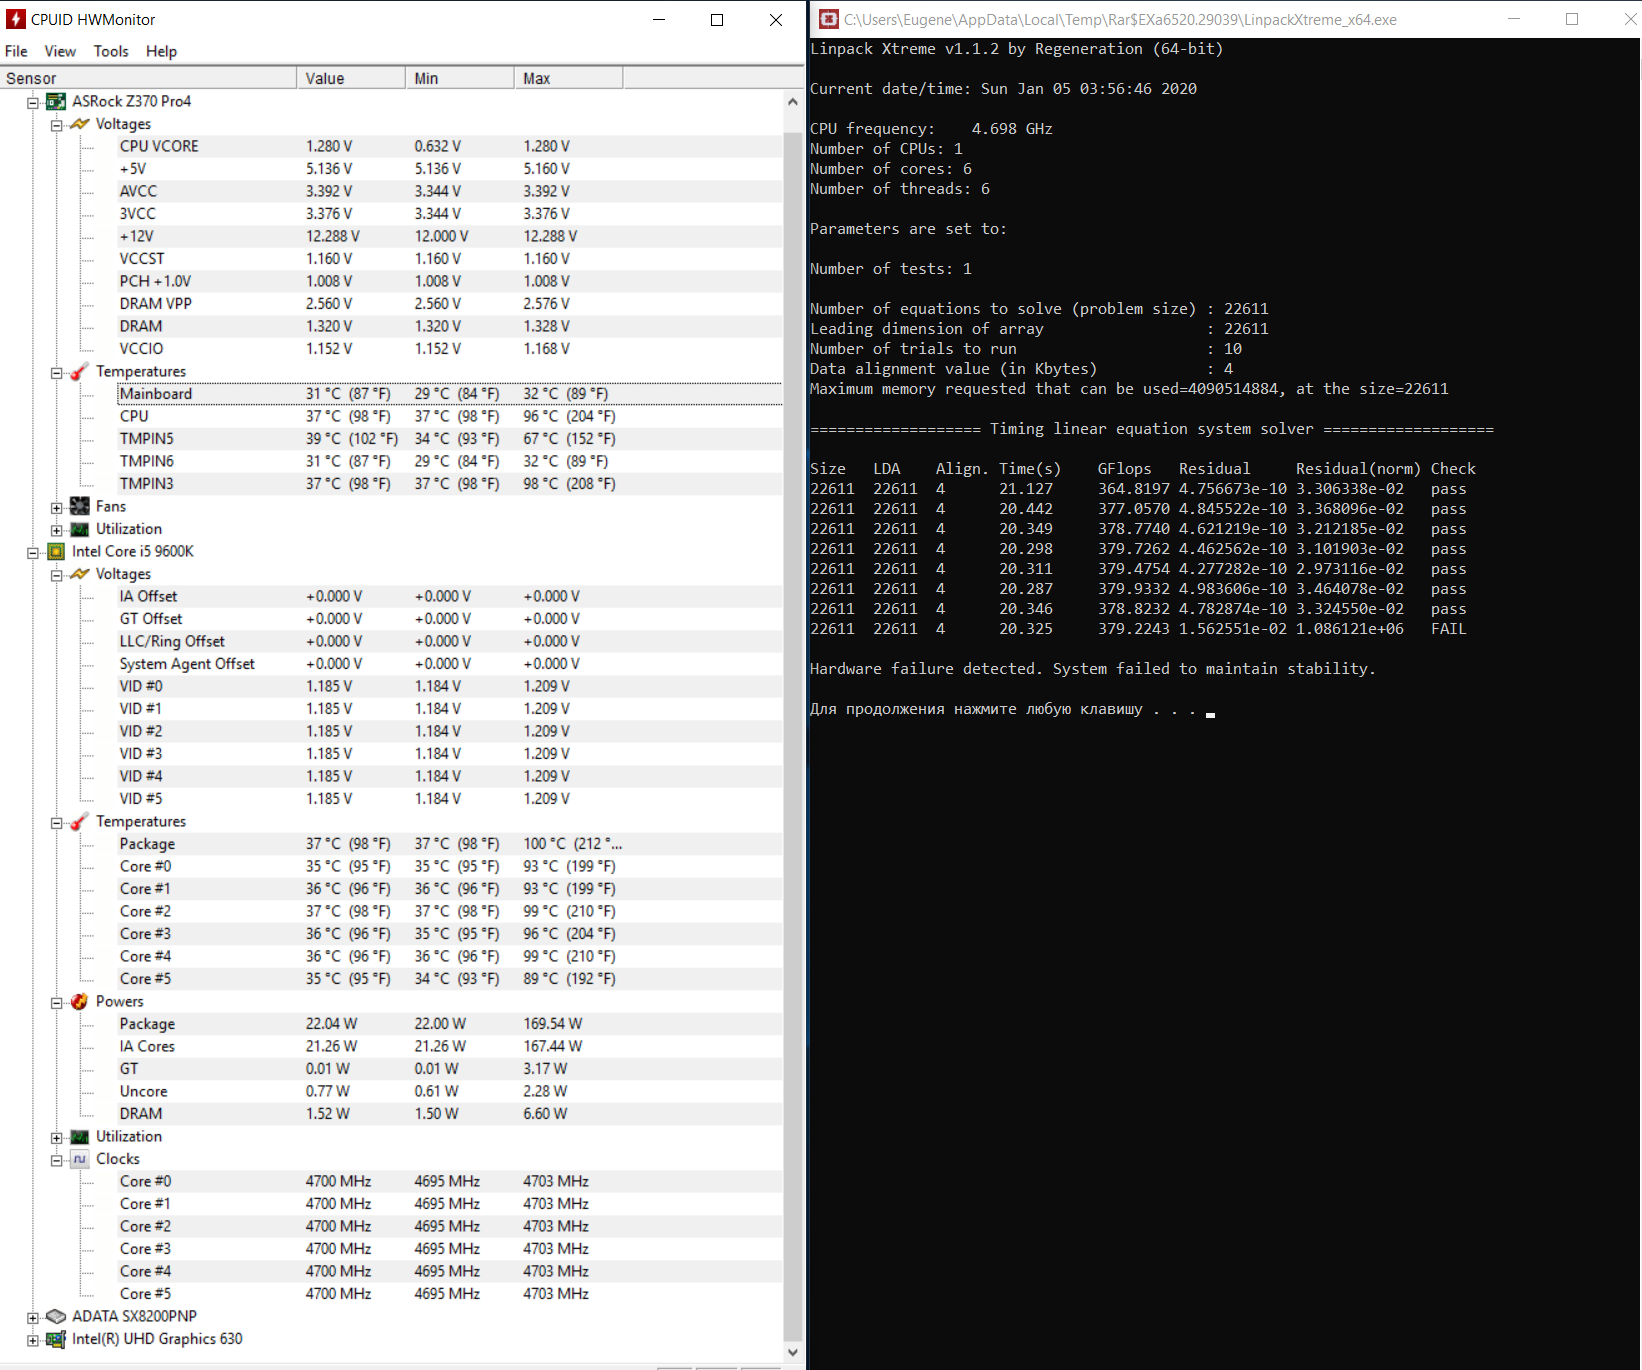The width and height of the screenshot is (1642, 1370).
Task: Select the IA Cores power row
Action: [450, 1046]
